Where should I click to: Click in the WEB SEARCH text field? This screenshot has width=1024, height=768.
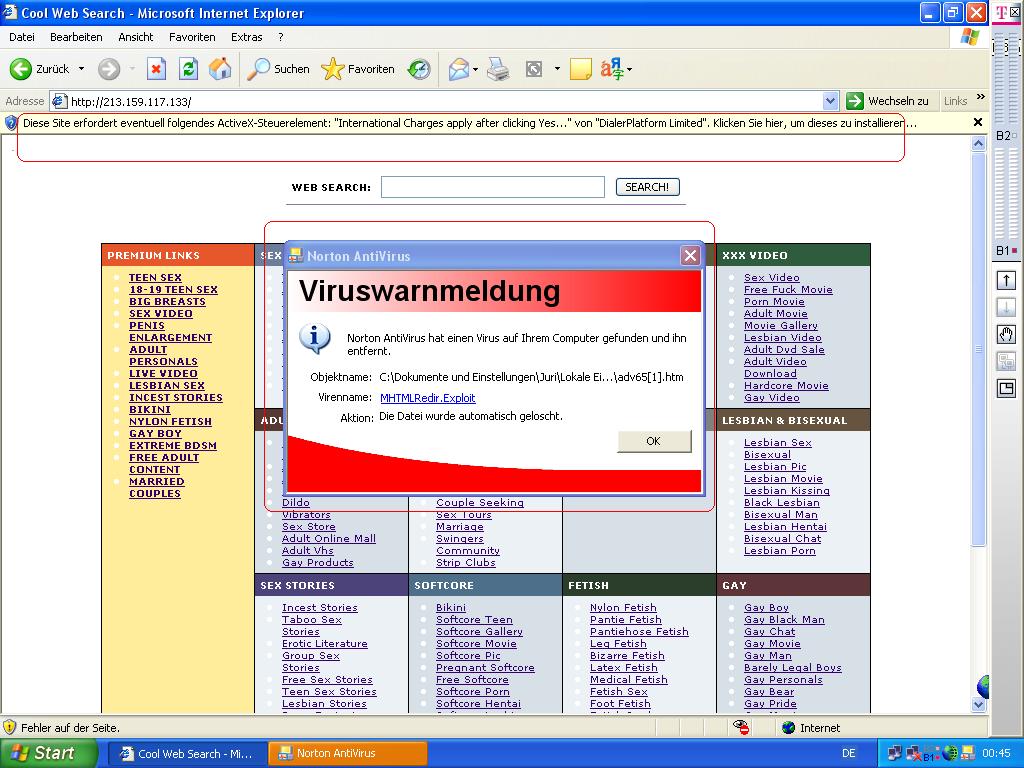coord(492,187)
